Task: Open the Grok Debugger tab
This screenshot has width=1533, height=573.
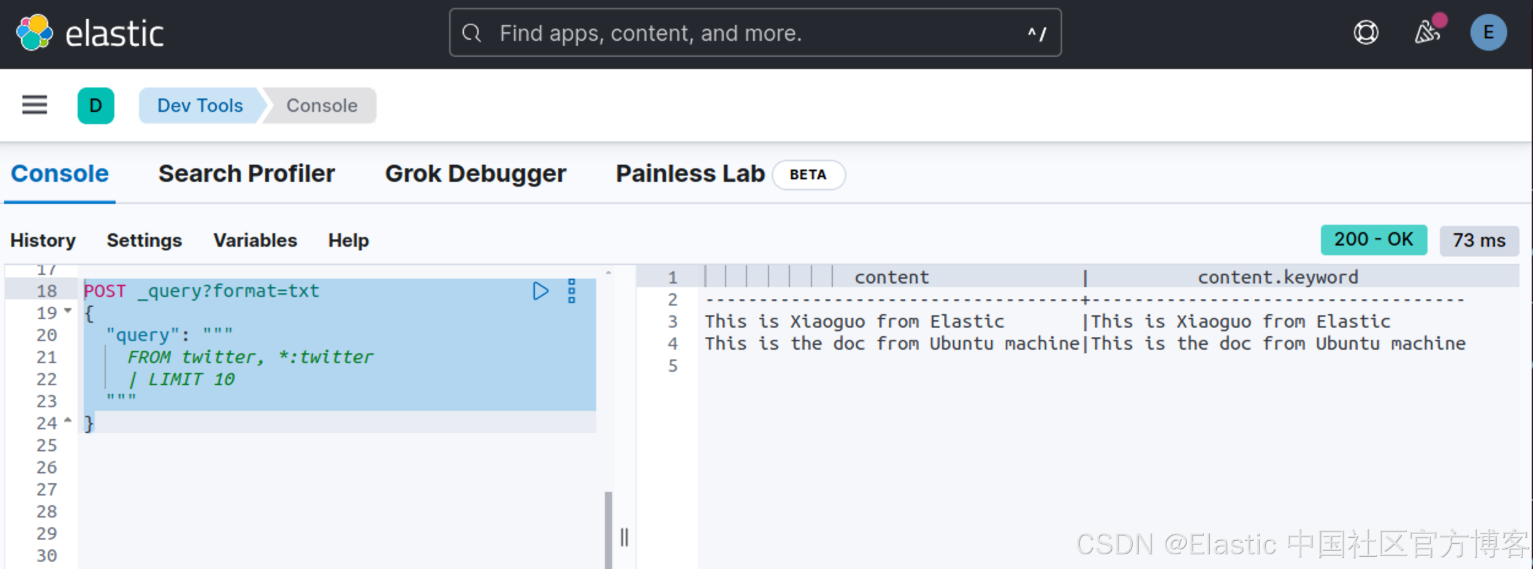Action: tap(475, 174)
